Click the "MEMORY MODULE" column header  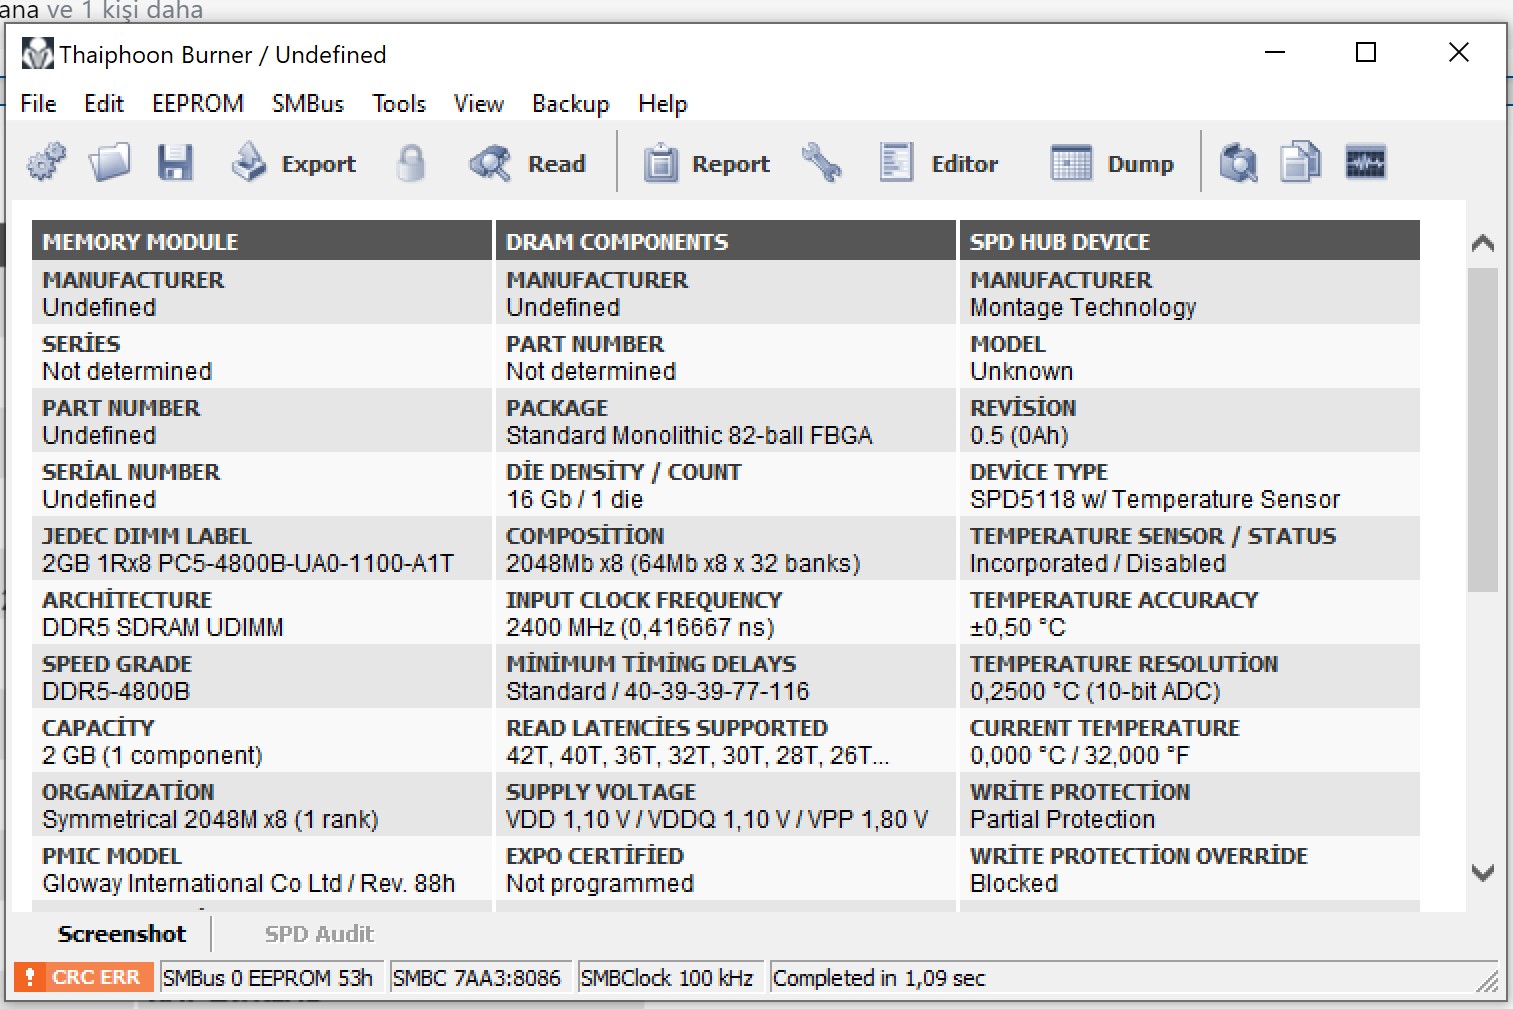(x=262, y=241)
